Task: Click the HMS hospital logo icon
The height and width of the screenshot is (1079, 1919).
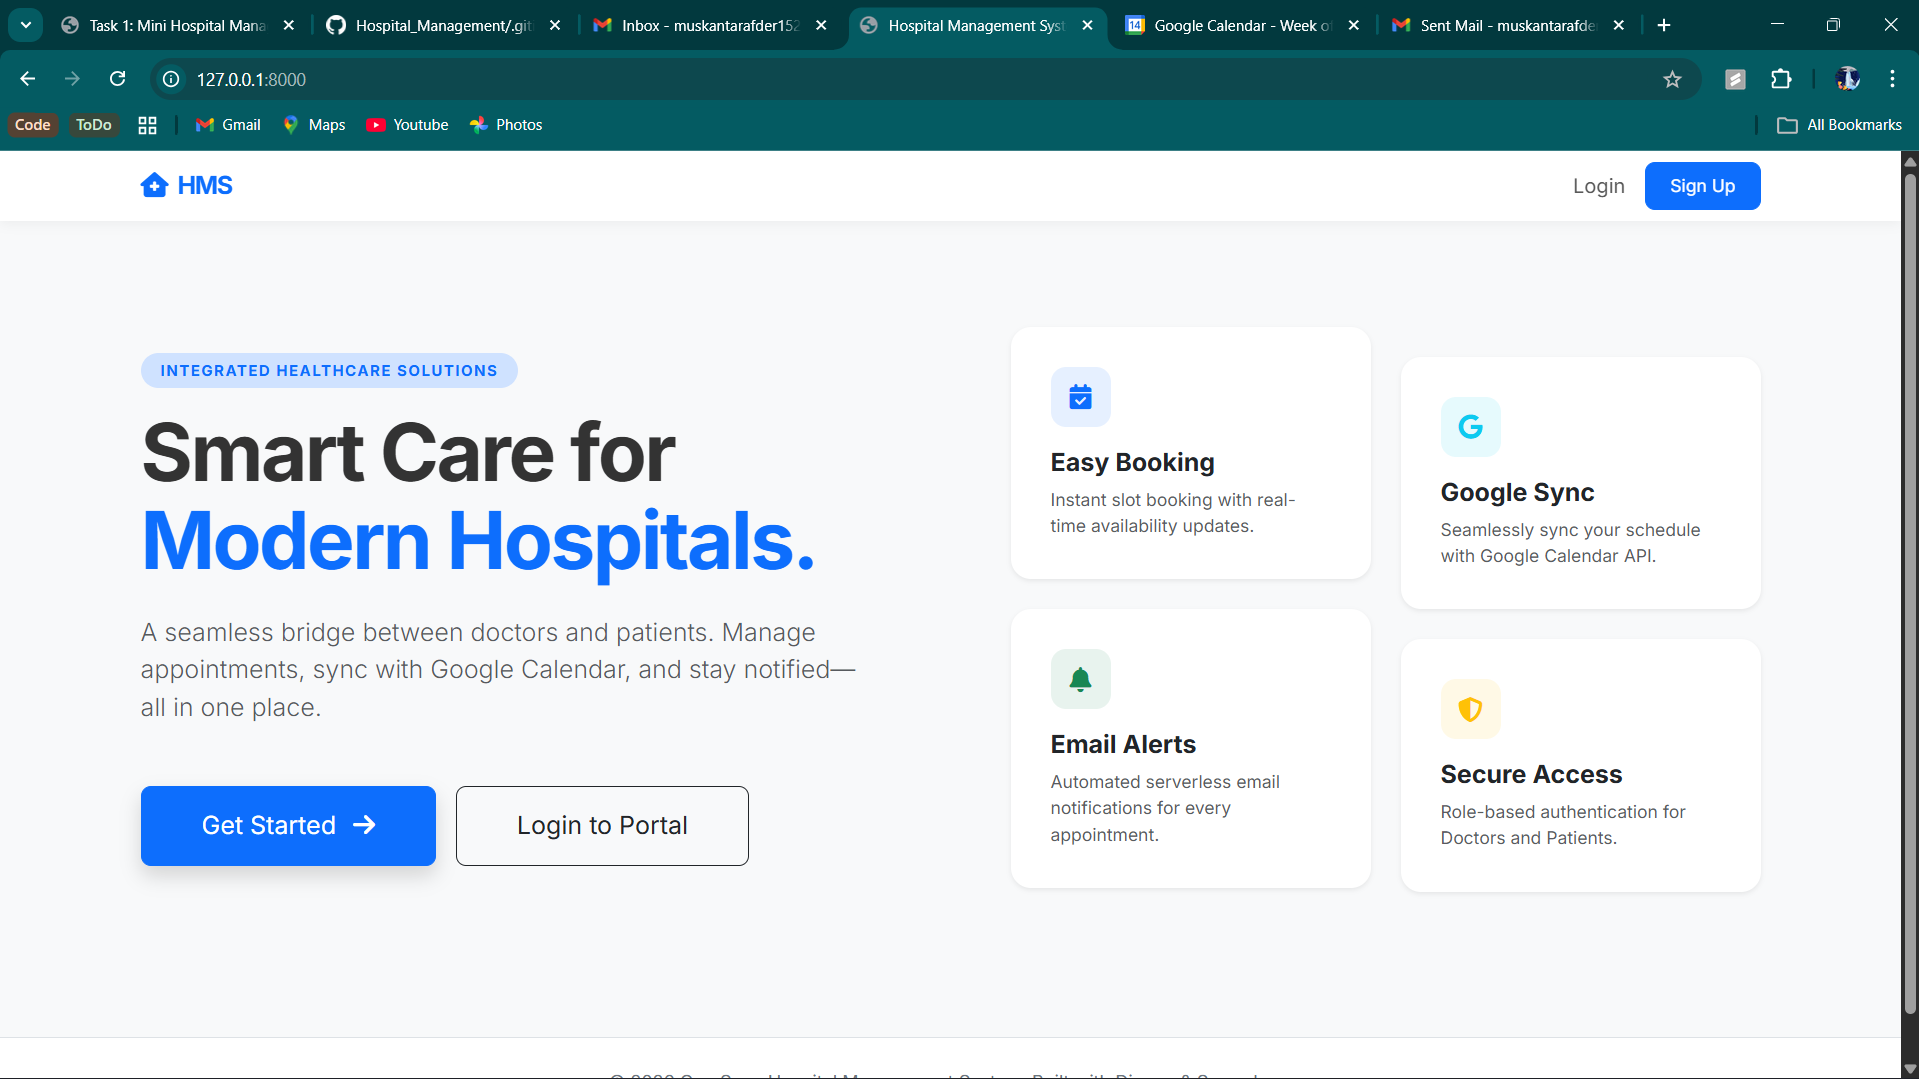Action: 154,185
